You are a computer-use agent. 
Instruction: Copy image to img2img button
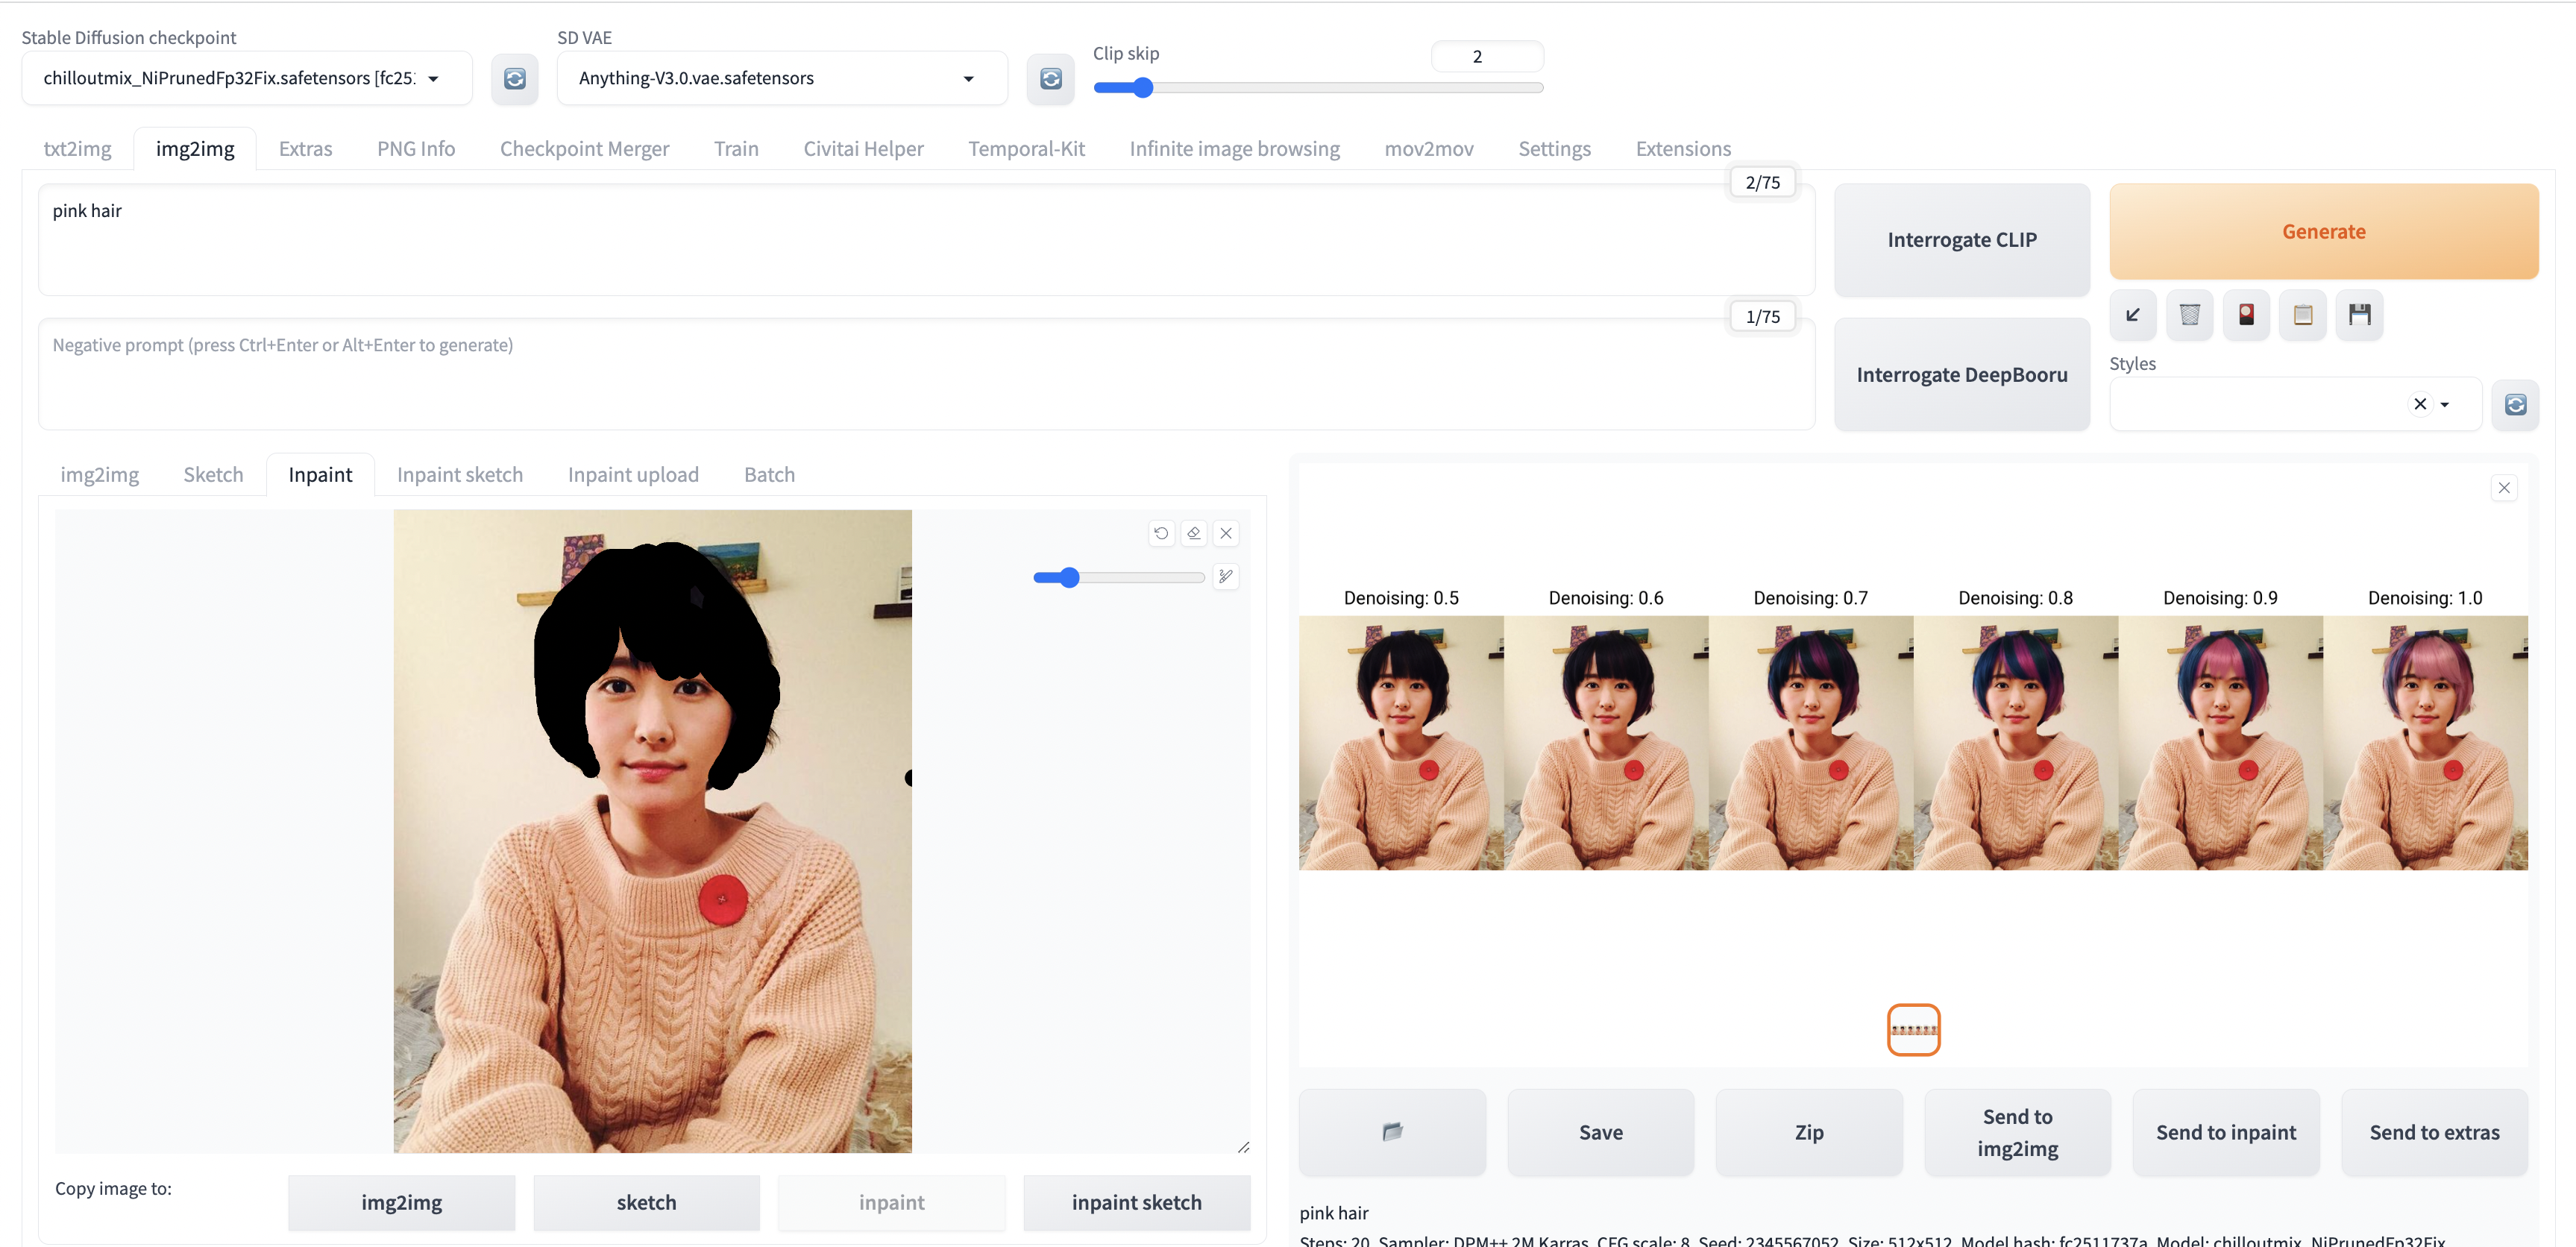(401, 1202)
